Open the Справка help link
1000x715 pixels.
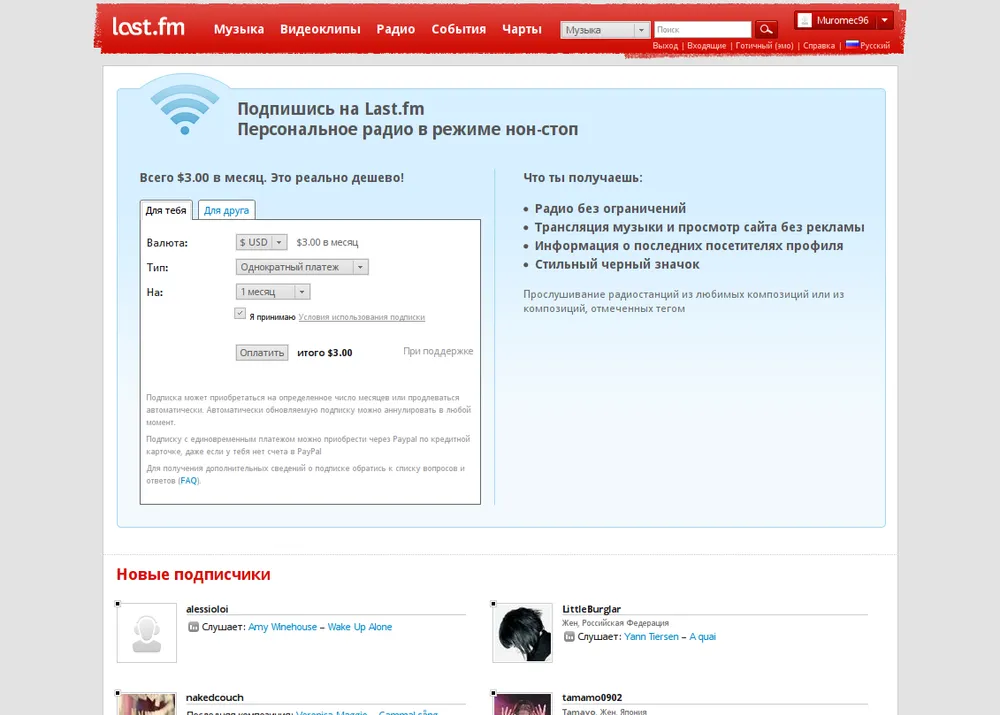pos(819,46)
